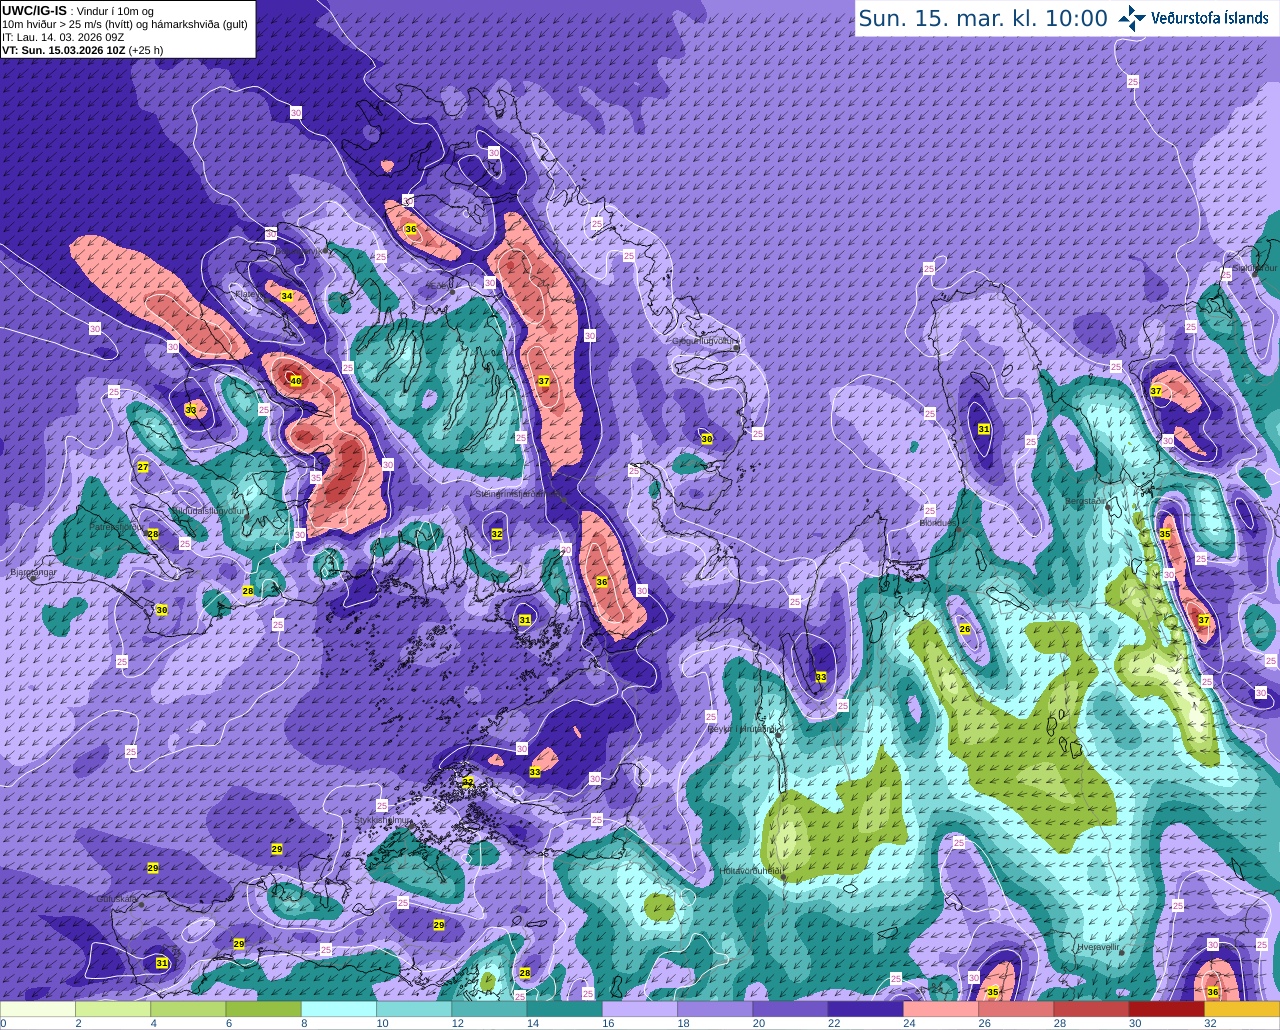Pick the 24–26 m/s pink legend swatch
Viewport: 1280px width, 1030px height.
pos(941,1009)
